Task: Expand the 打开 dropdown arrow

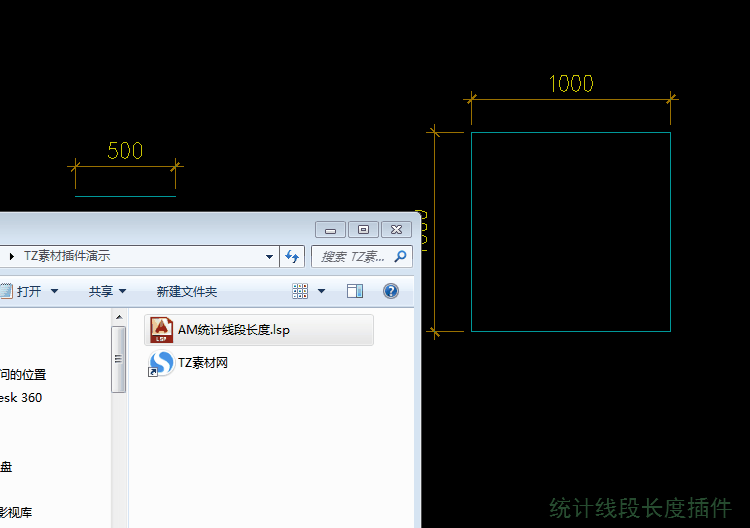Action: coord(55,291)
